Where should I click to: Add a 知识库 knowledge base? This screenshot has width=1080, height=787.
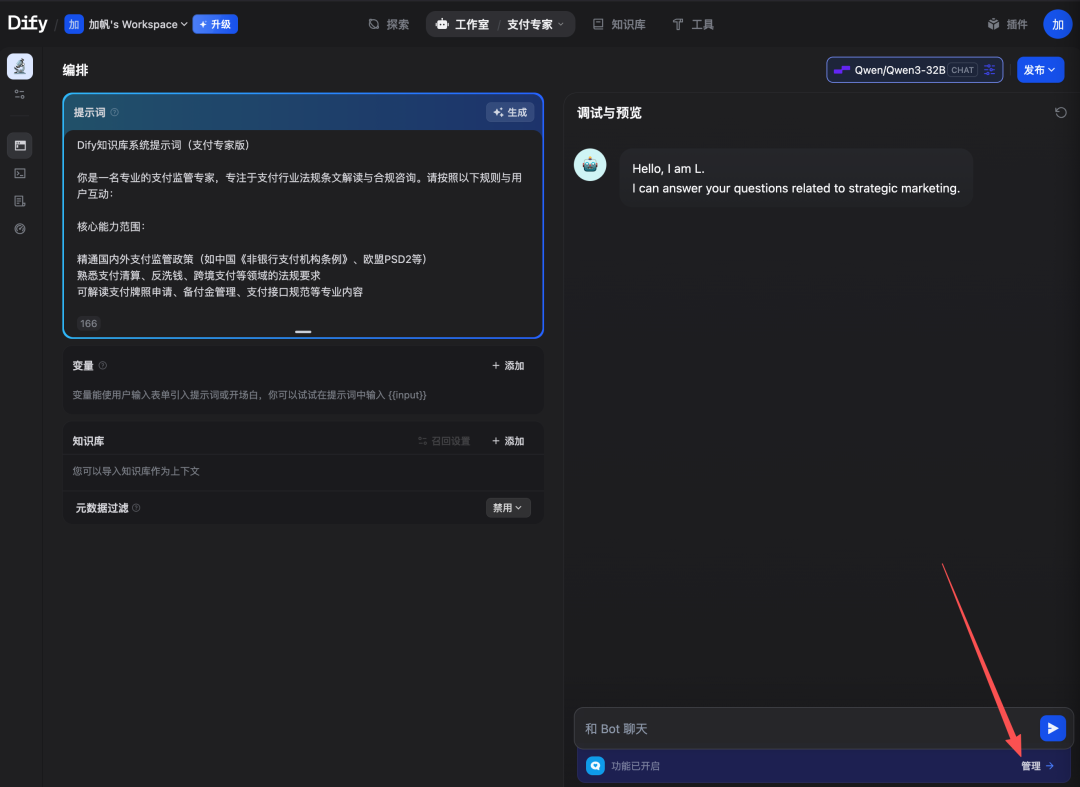(x=508, y=441)
